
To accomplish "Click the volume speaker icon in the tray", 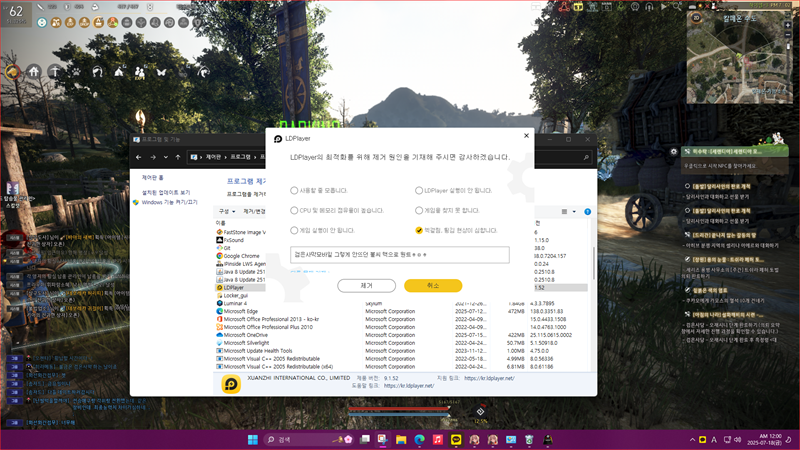I will point(738,440).
